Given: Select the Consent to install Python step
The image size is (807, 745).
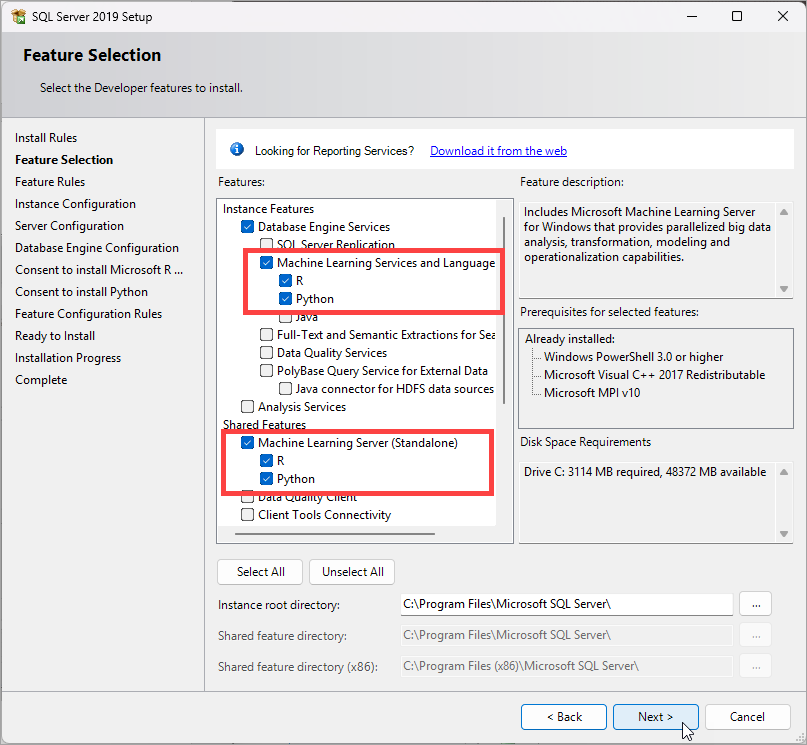Looking at the screenshot, I should coord(81,292).
